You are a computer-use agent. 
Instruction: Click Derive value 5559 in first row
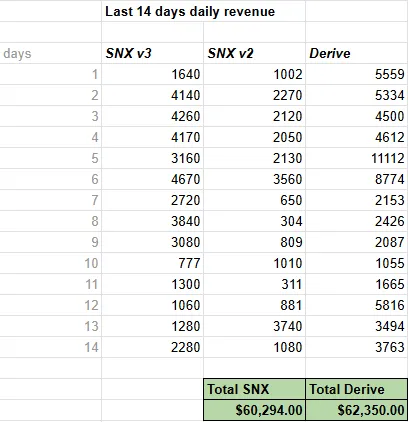point(357,74)
